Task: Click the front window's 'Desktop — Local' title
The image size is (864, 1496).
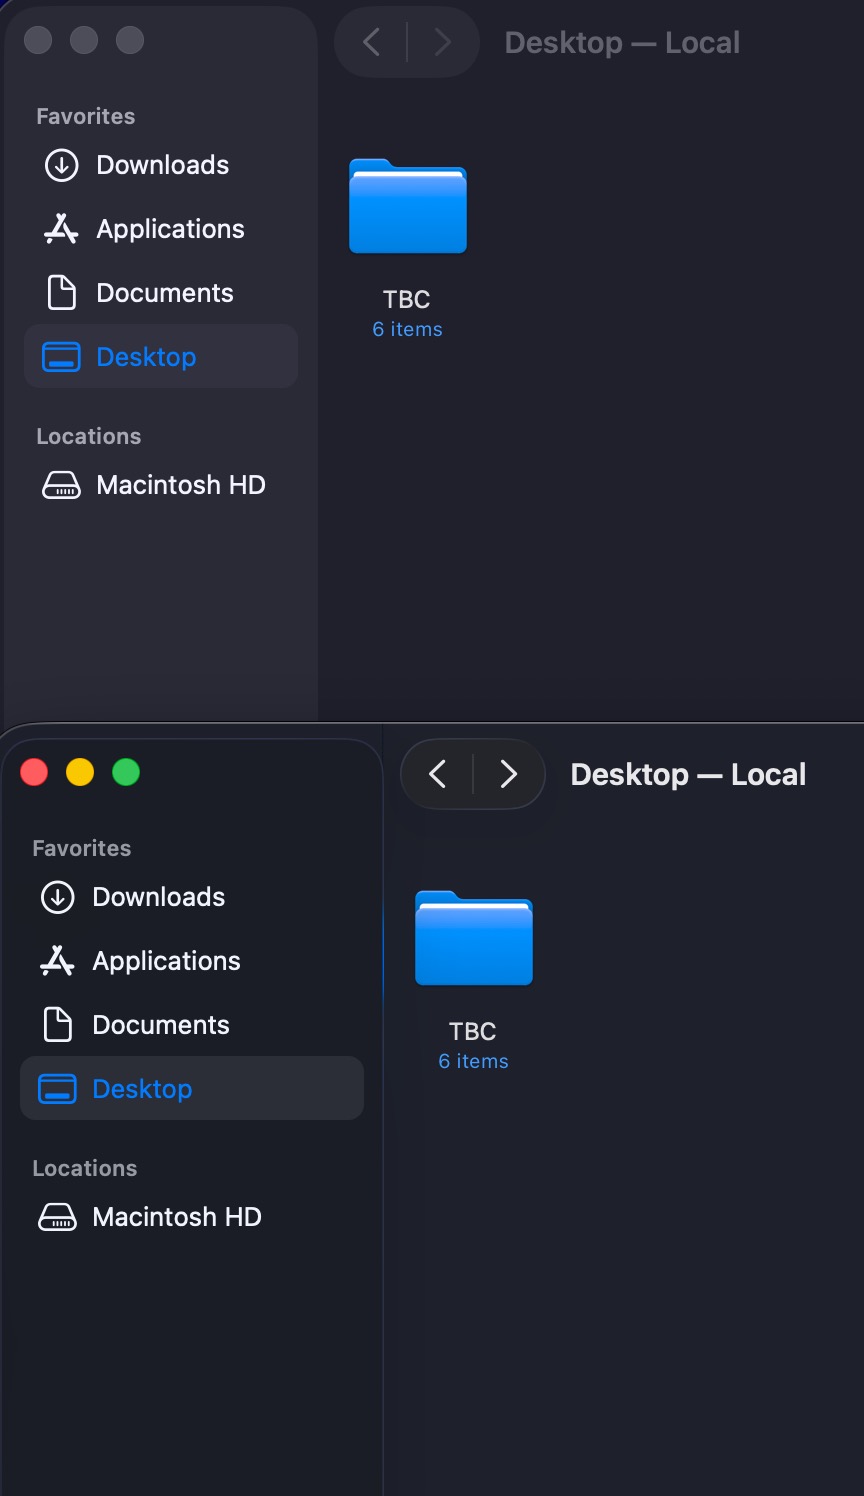Action: tap(688, 775)
